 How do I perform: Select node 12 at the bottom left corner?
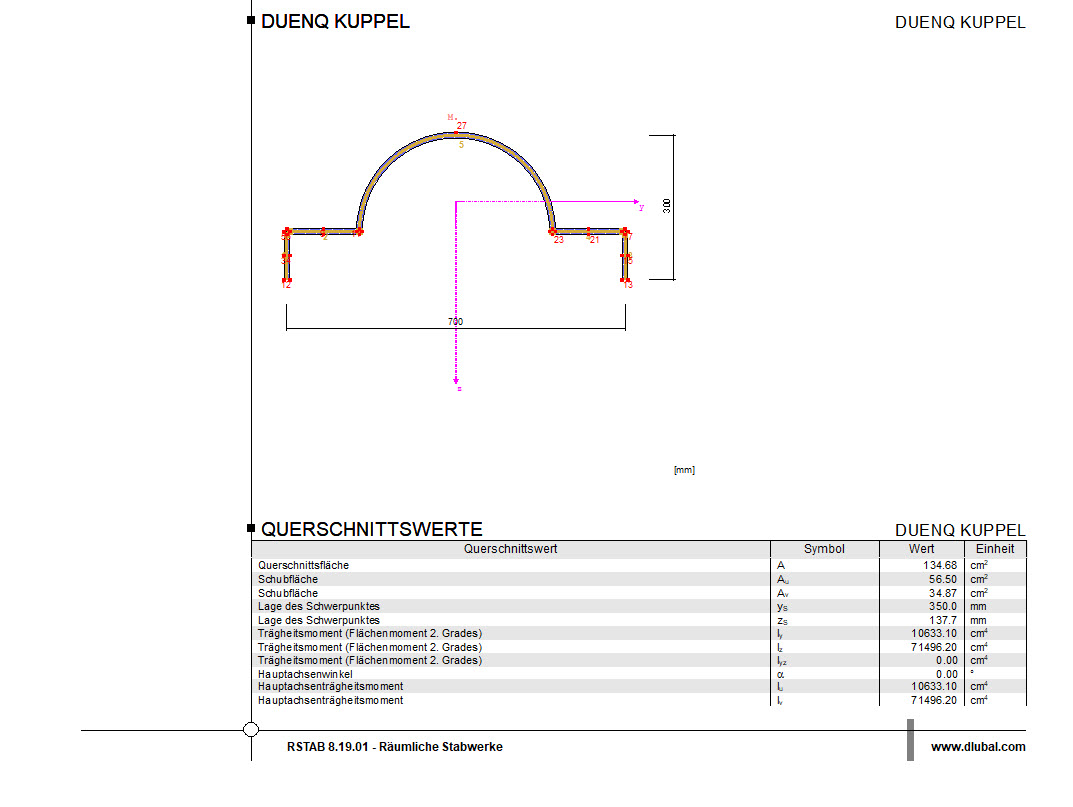pyautogui.click(x=286, y=281)
